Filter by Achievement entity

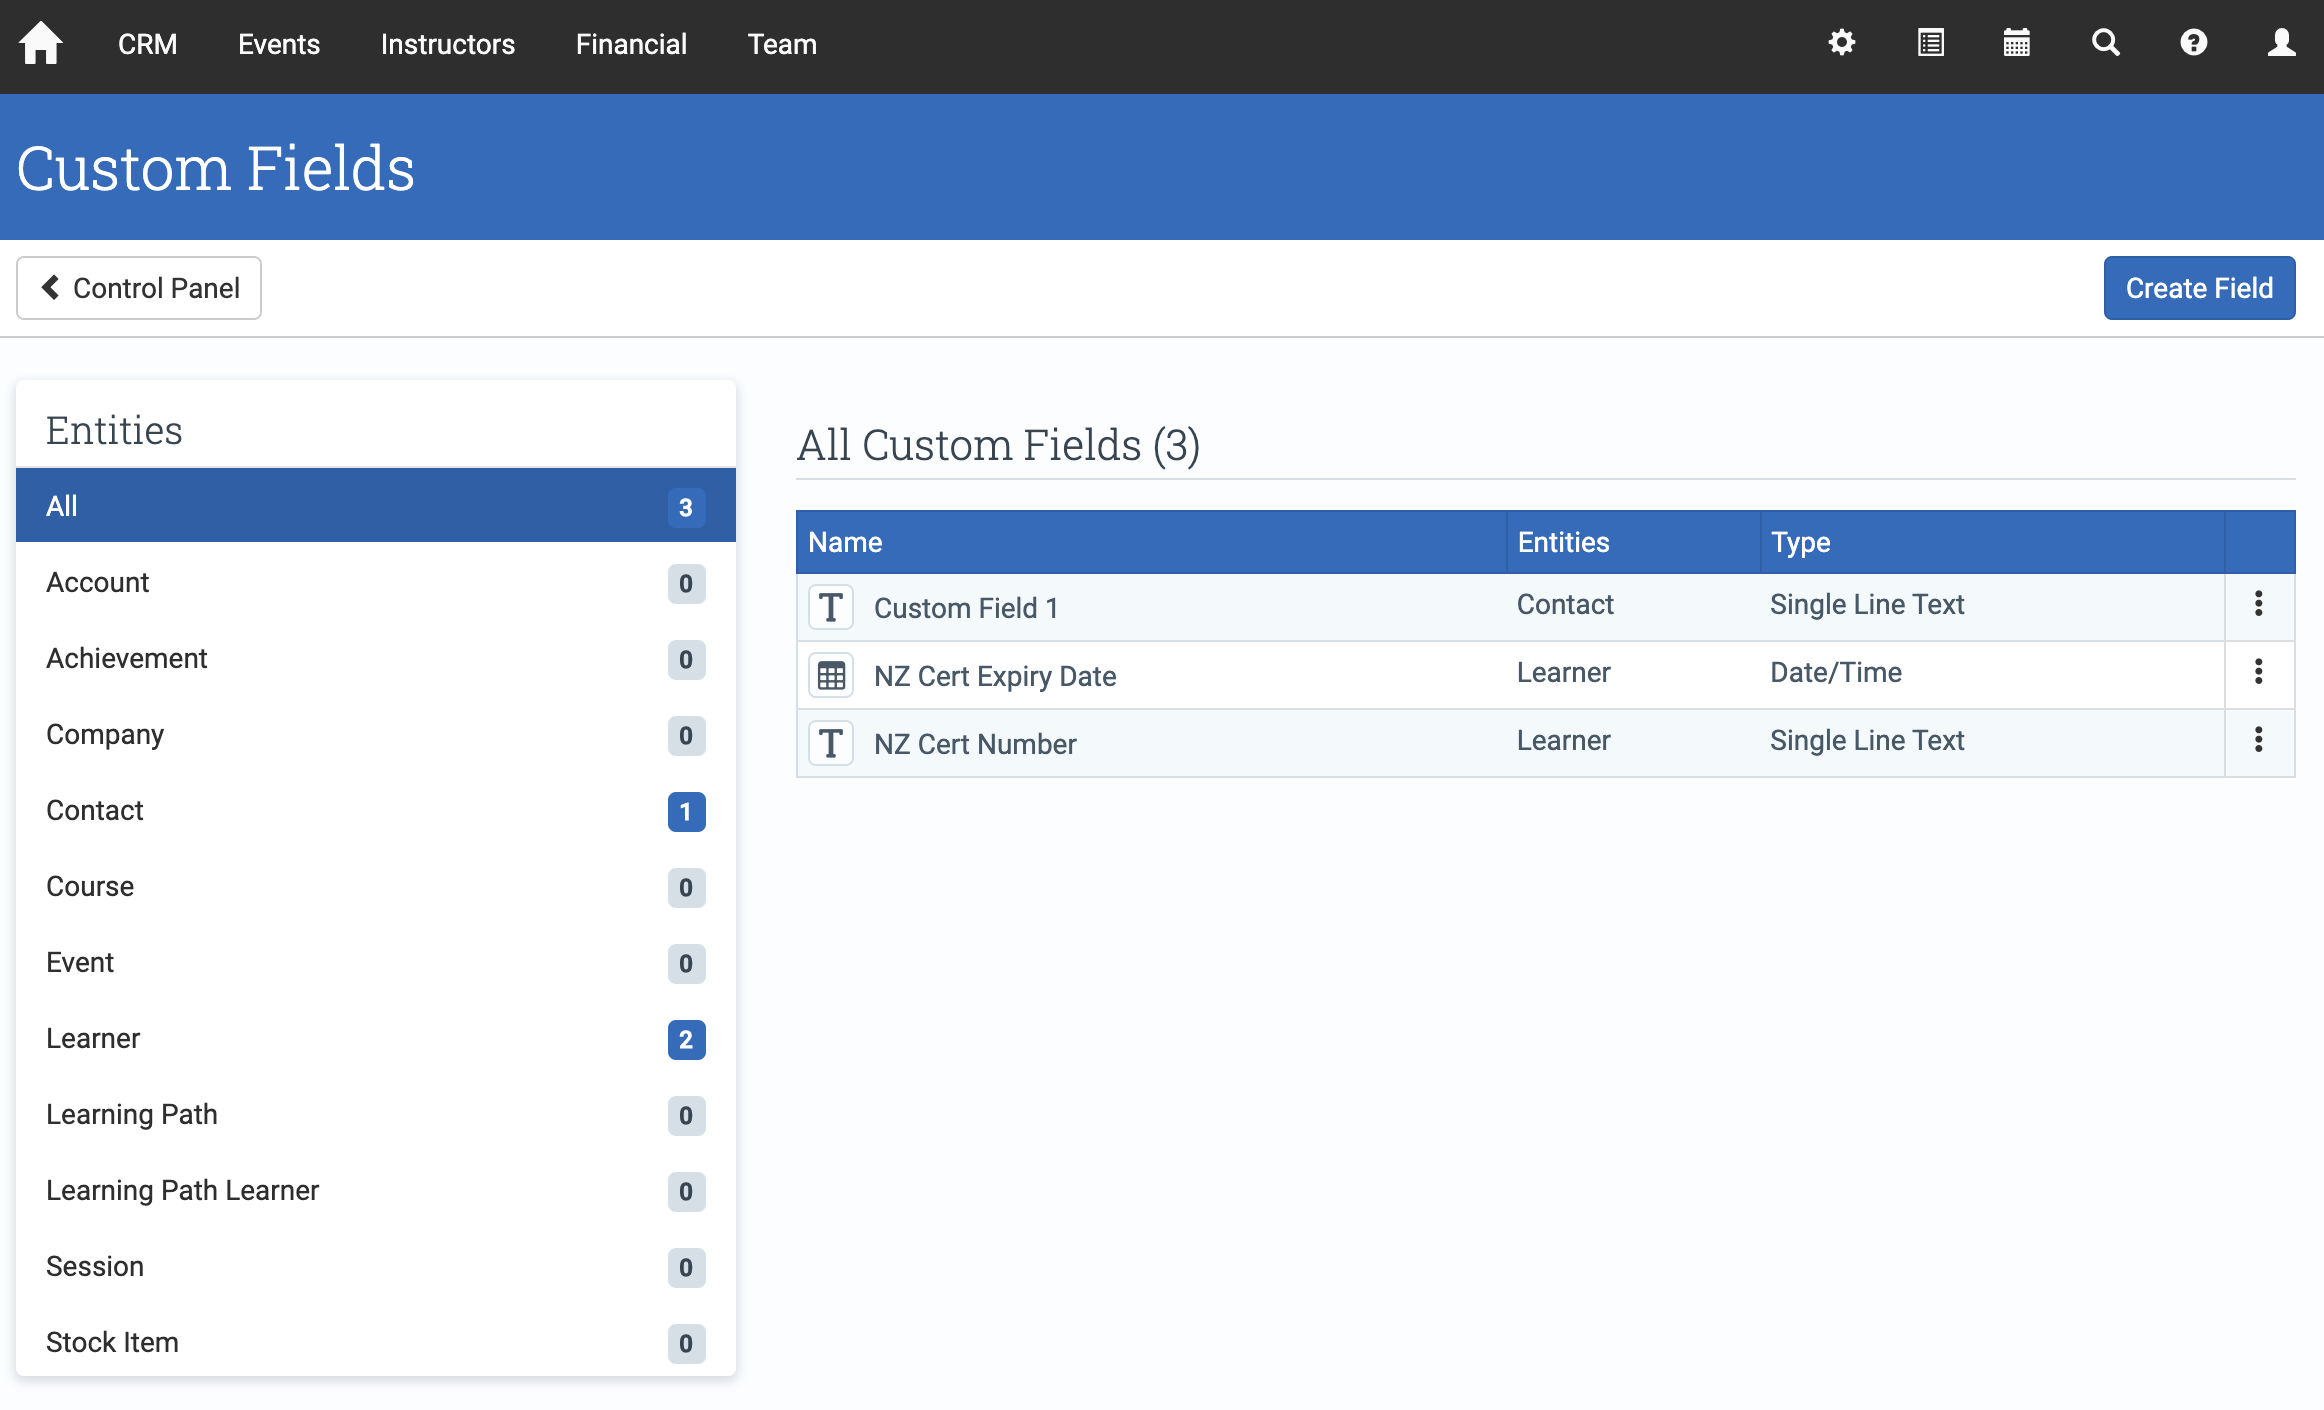click(376, 658)
